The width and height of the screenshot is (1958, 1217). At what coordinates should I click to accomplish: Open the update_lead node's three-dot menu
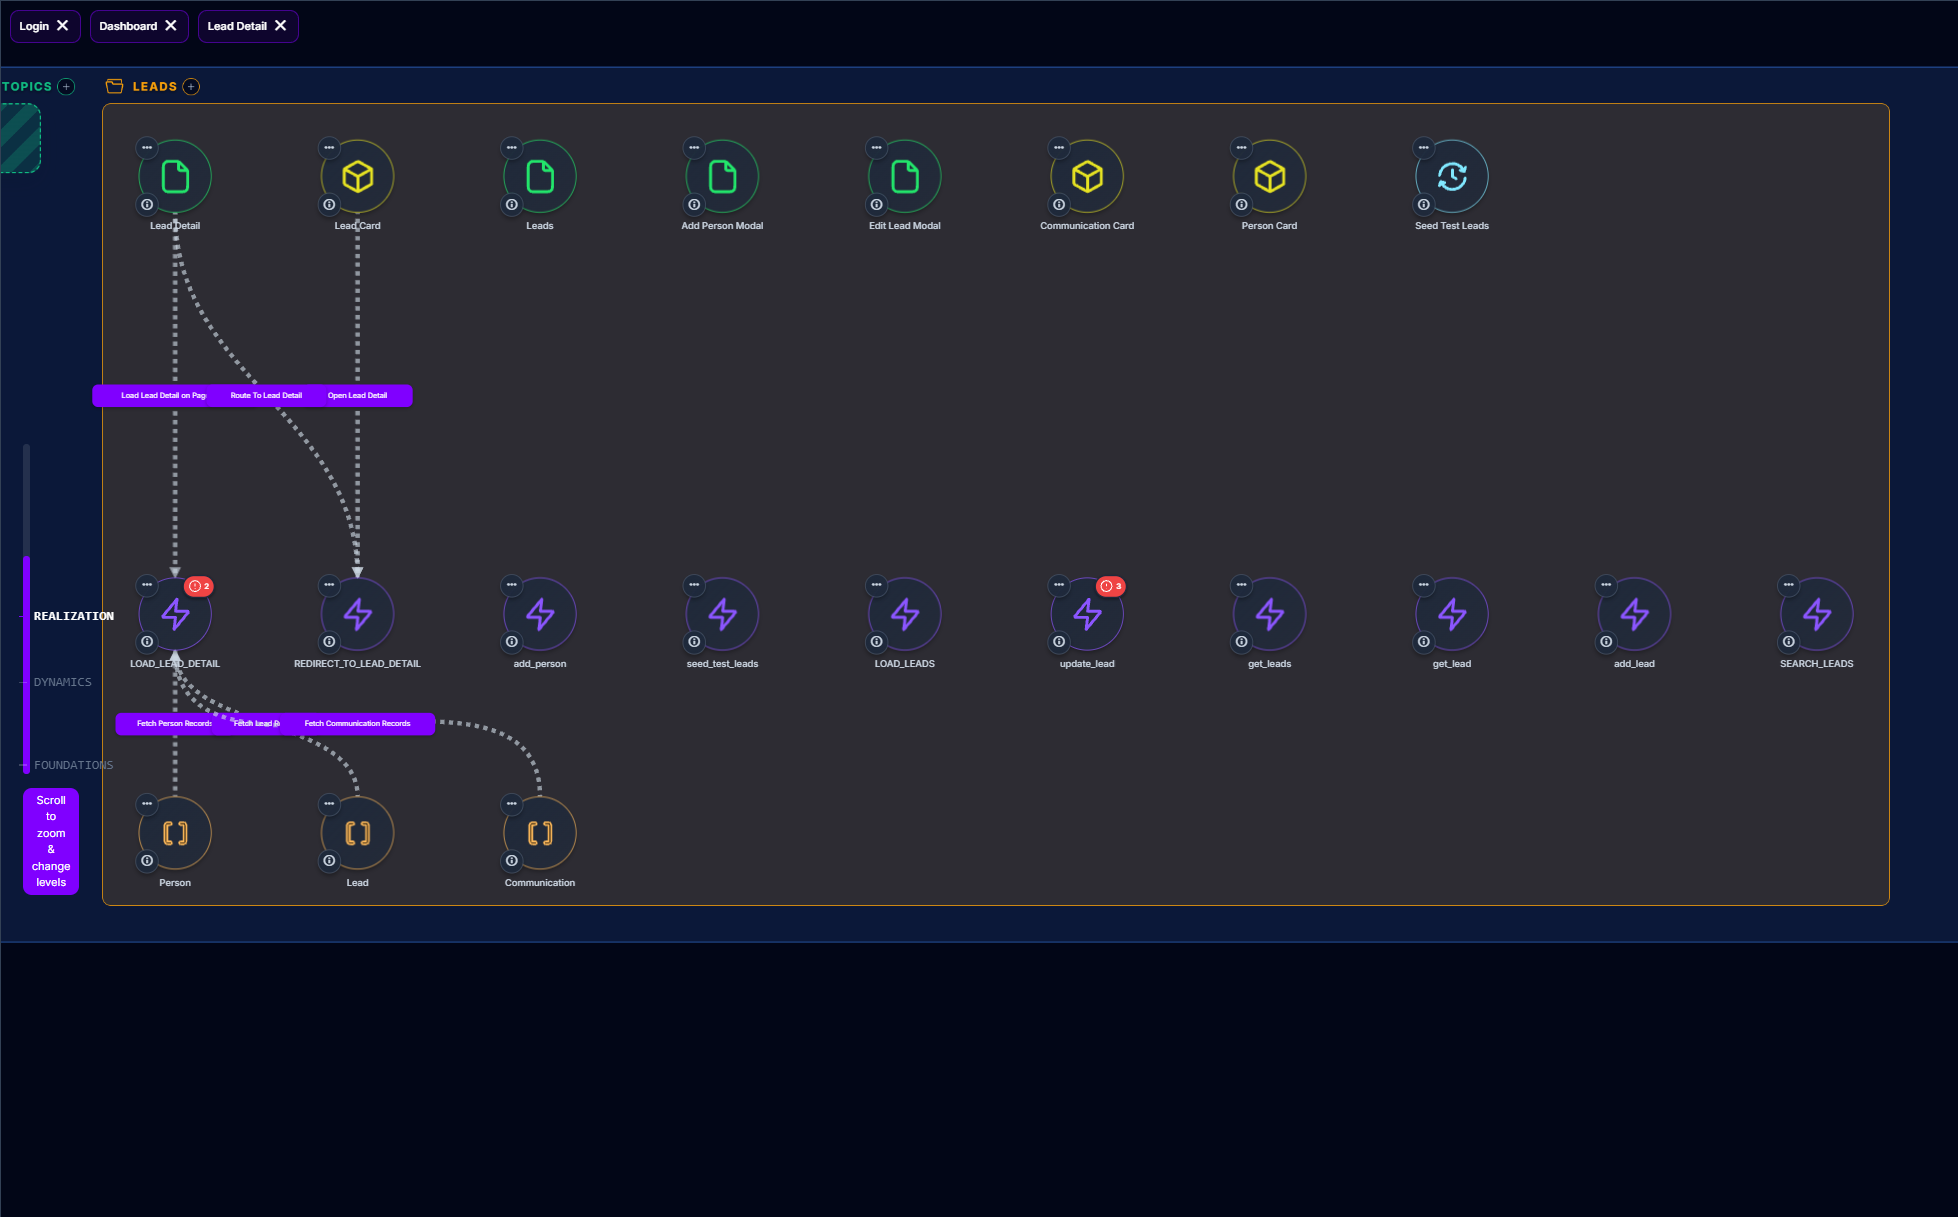point(1059,585)
